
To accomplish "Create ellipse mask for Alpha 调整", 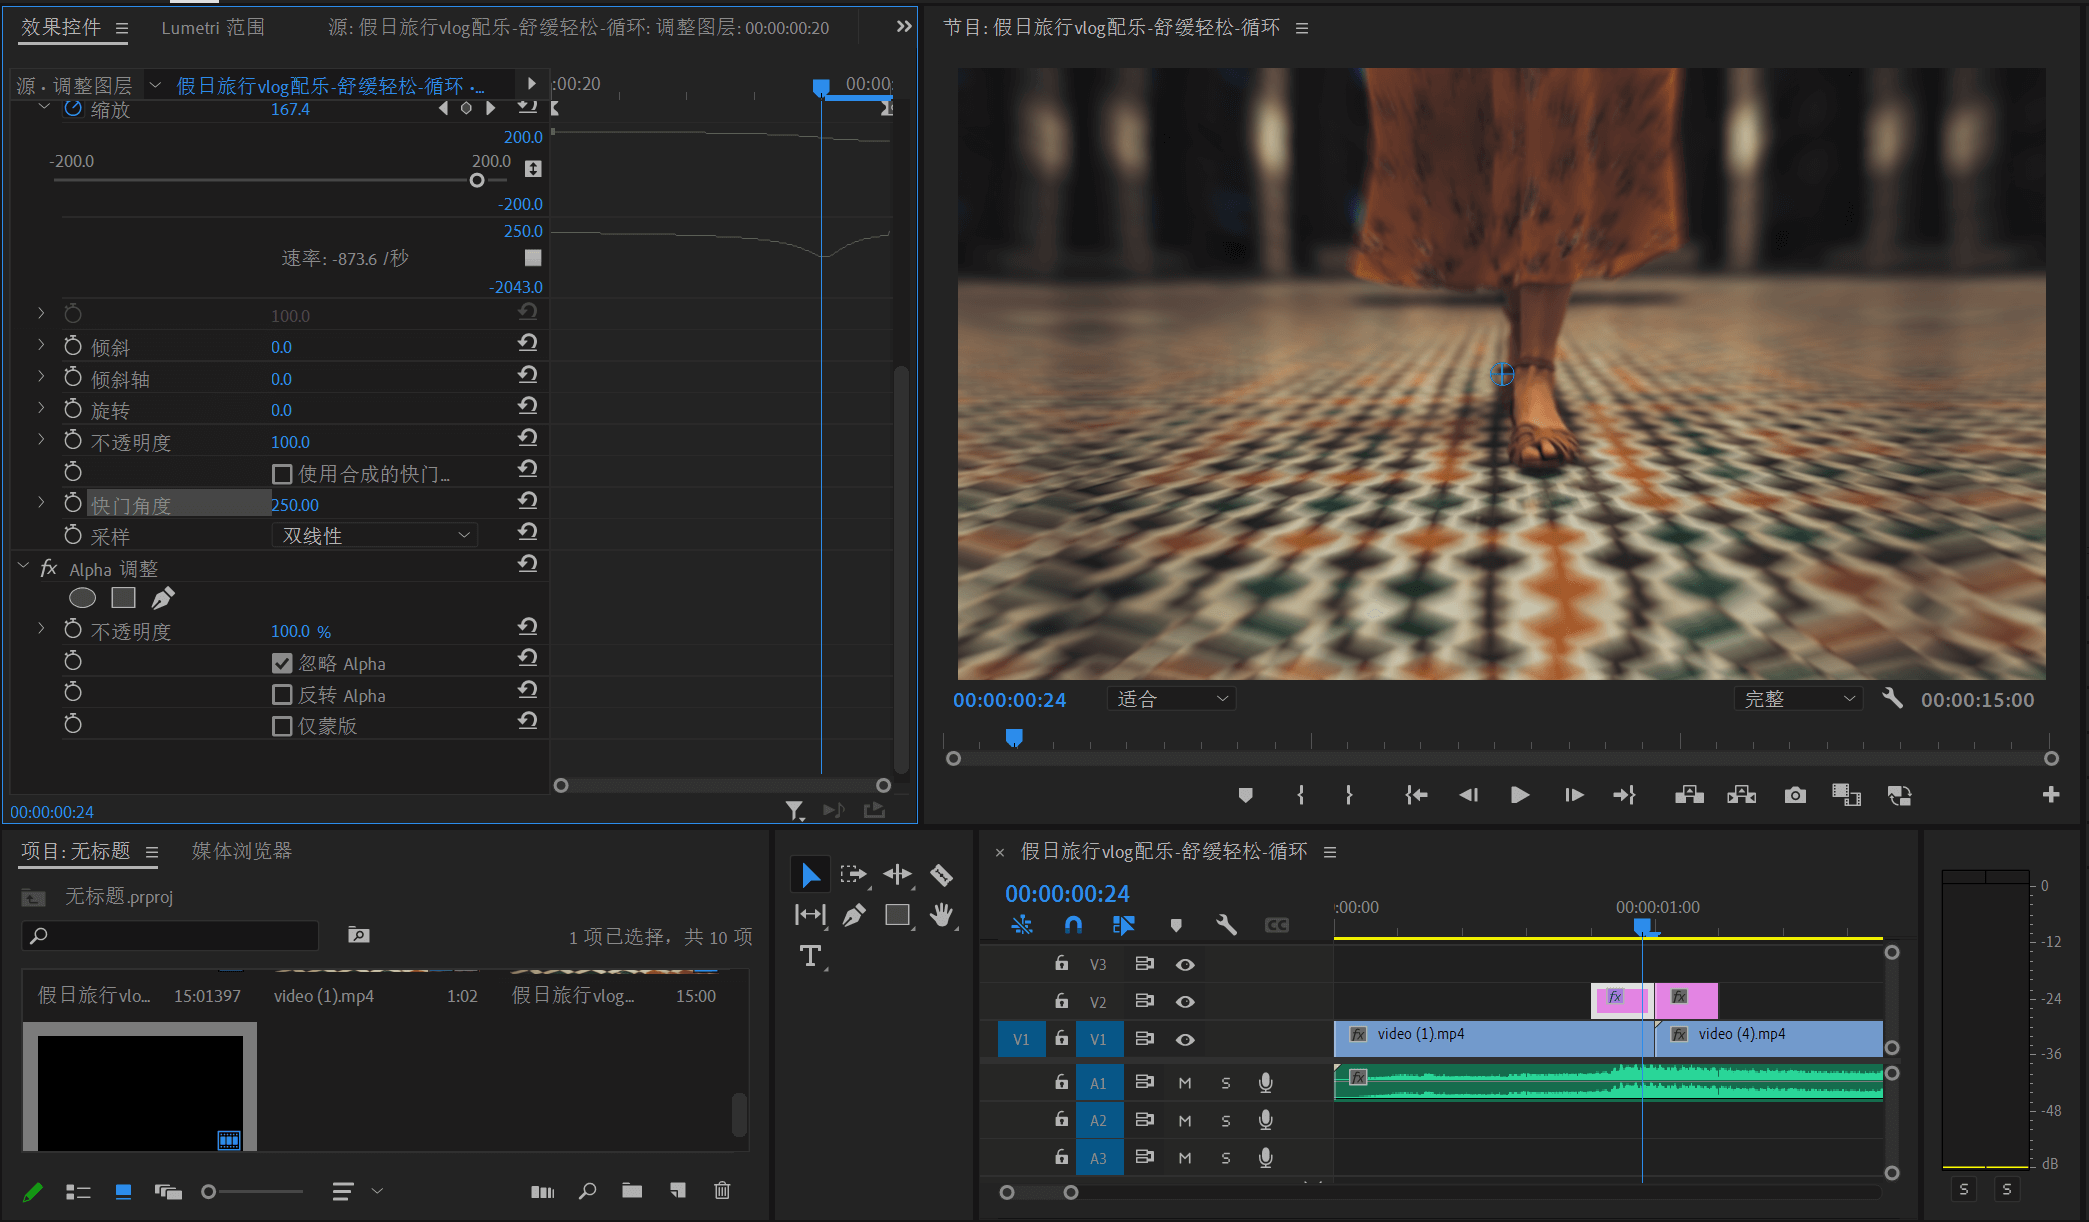I will [82, 598].
